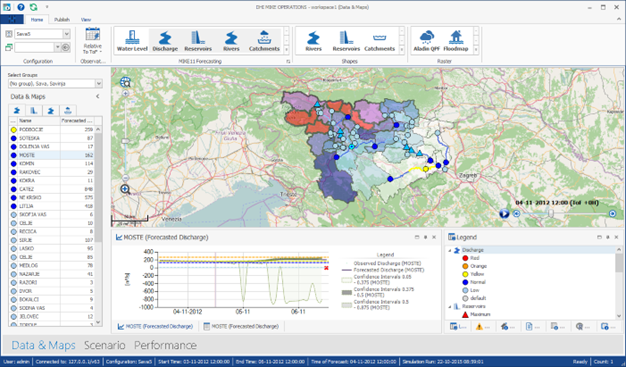Open the Relative To ToF observation tool
The image size is (626, 367).
pos(93,41)
